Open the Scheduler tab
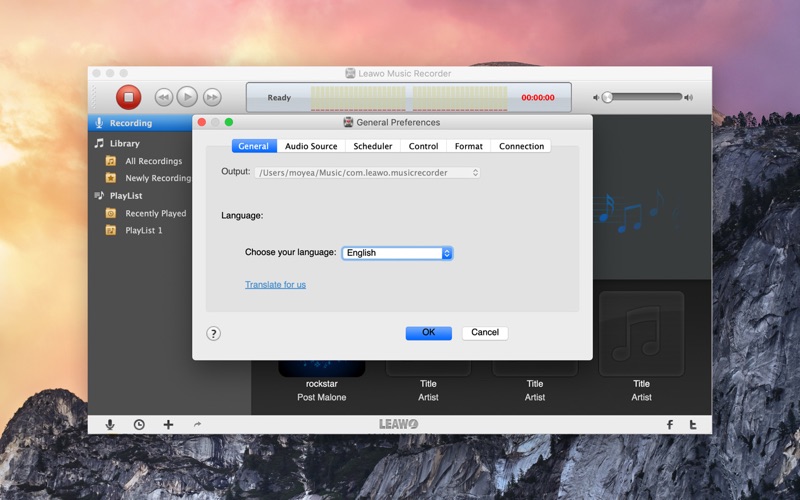This screenshot has height=500, width=800. [x=372, y=146]
